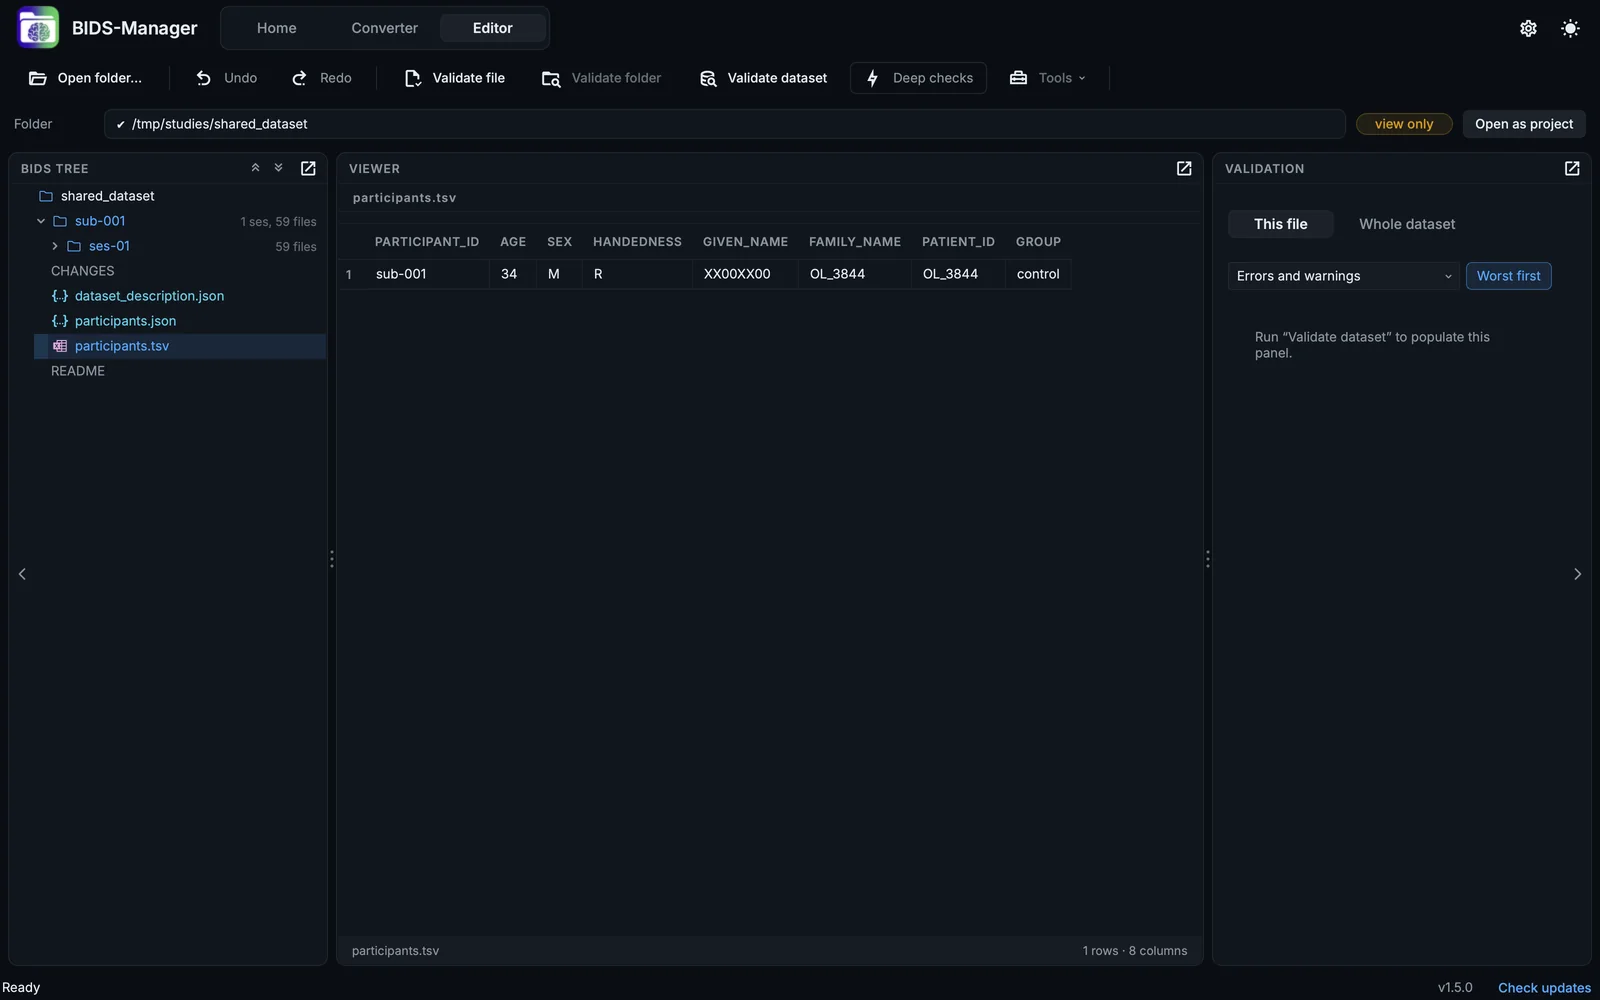The height and width of the screenshot is (1000, 1600).
Task: Switch to the Converter tab
Action: pos(385,28)
